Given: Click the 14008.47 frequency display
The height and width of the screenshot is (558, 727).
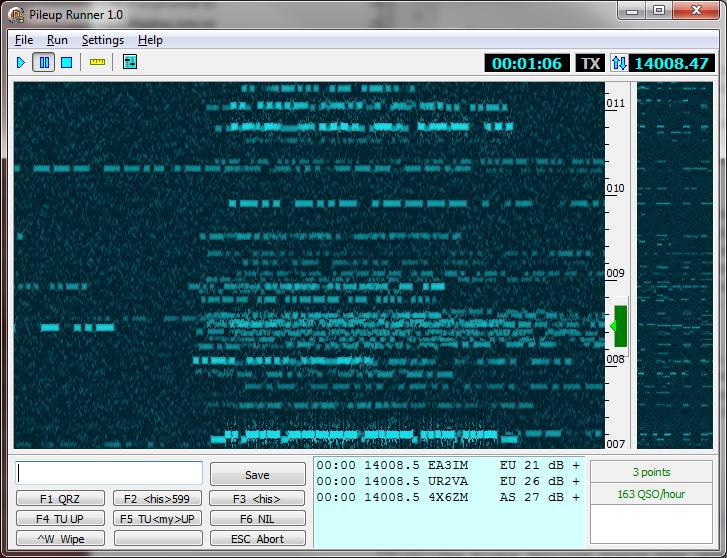Looking at the screenshot, I should coord(671,63).
